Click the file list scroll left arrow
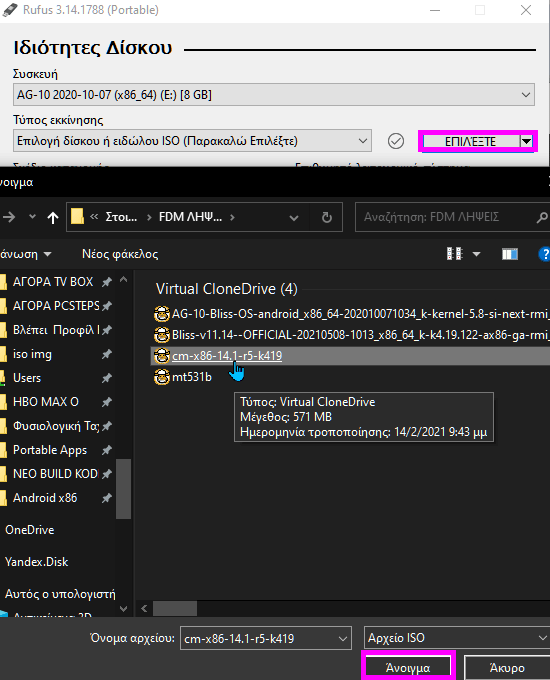 [144, 609]
